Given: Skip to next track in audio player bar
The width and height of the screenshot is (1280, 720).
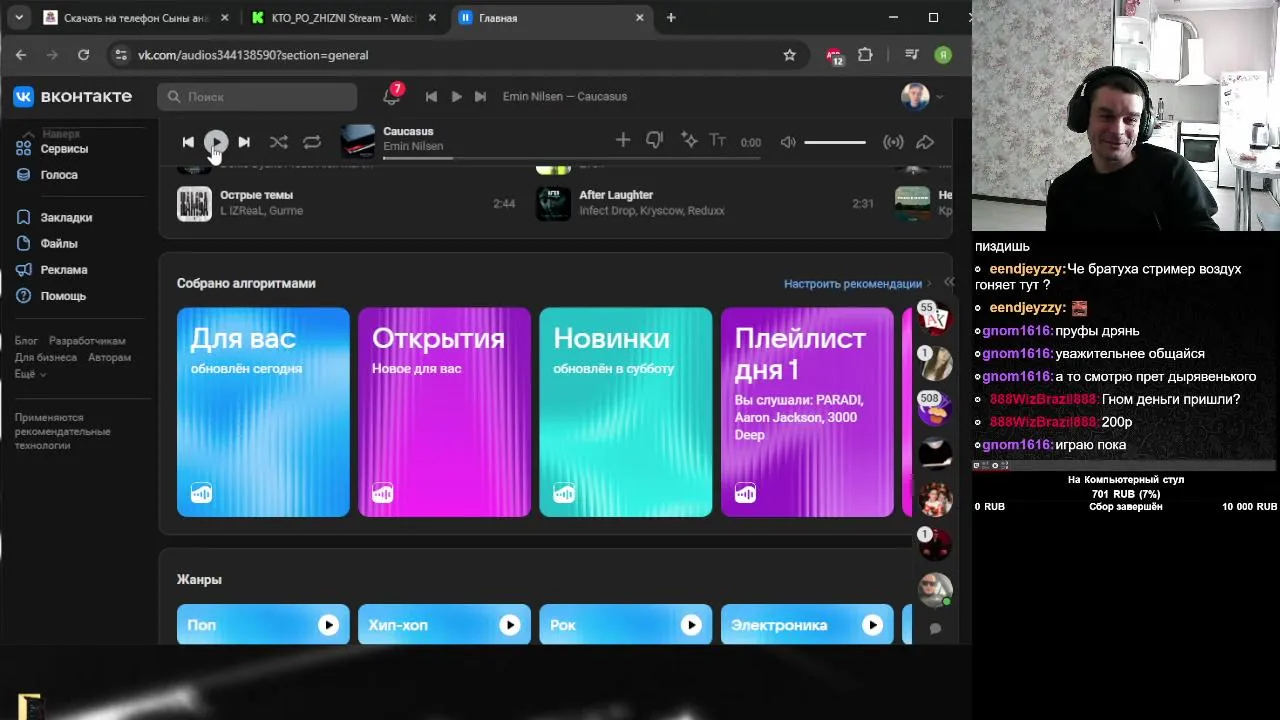Looking at the screenshot, I should tap(244, 142).
